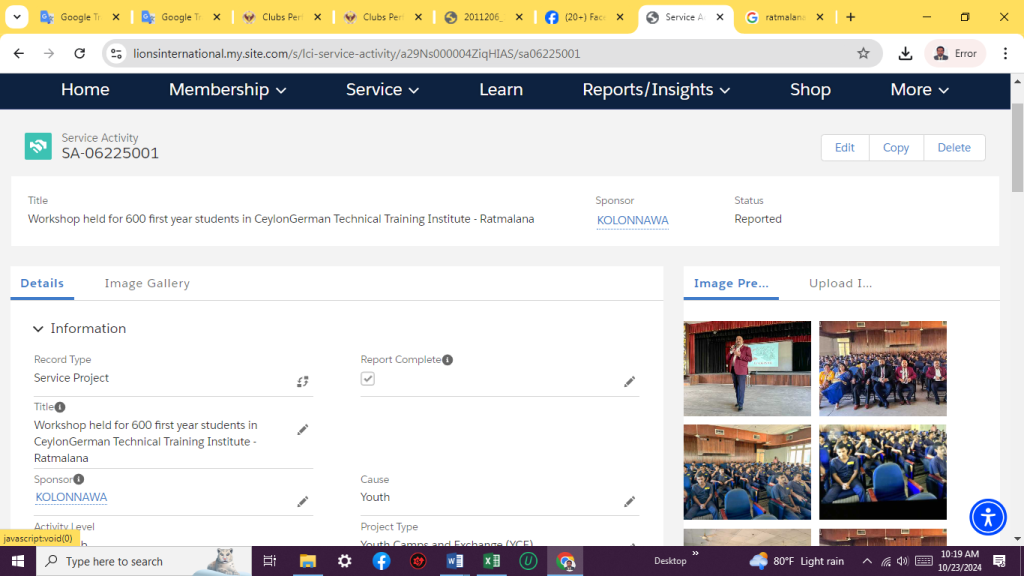Select the Image Preview tab
This screenshot has height=576, width=1024.
[x=731, y=283]
